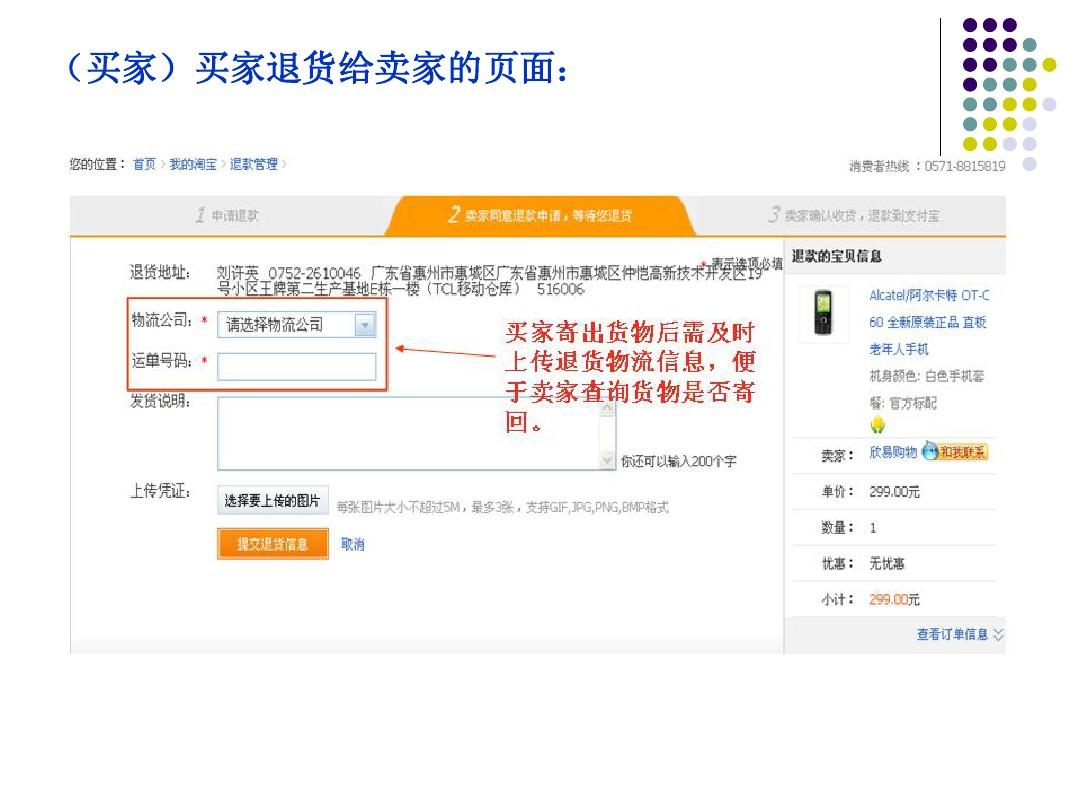Submit with 提交退货信息 button
The width and height of the screenshot is (1080, 810).
click(x=273, y=544)
